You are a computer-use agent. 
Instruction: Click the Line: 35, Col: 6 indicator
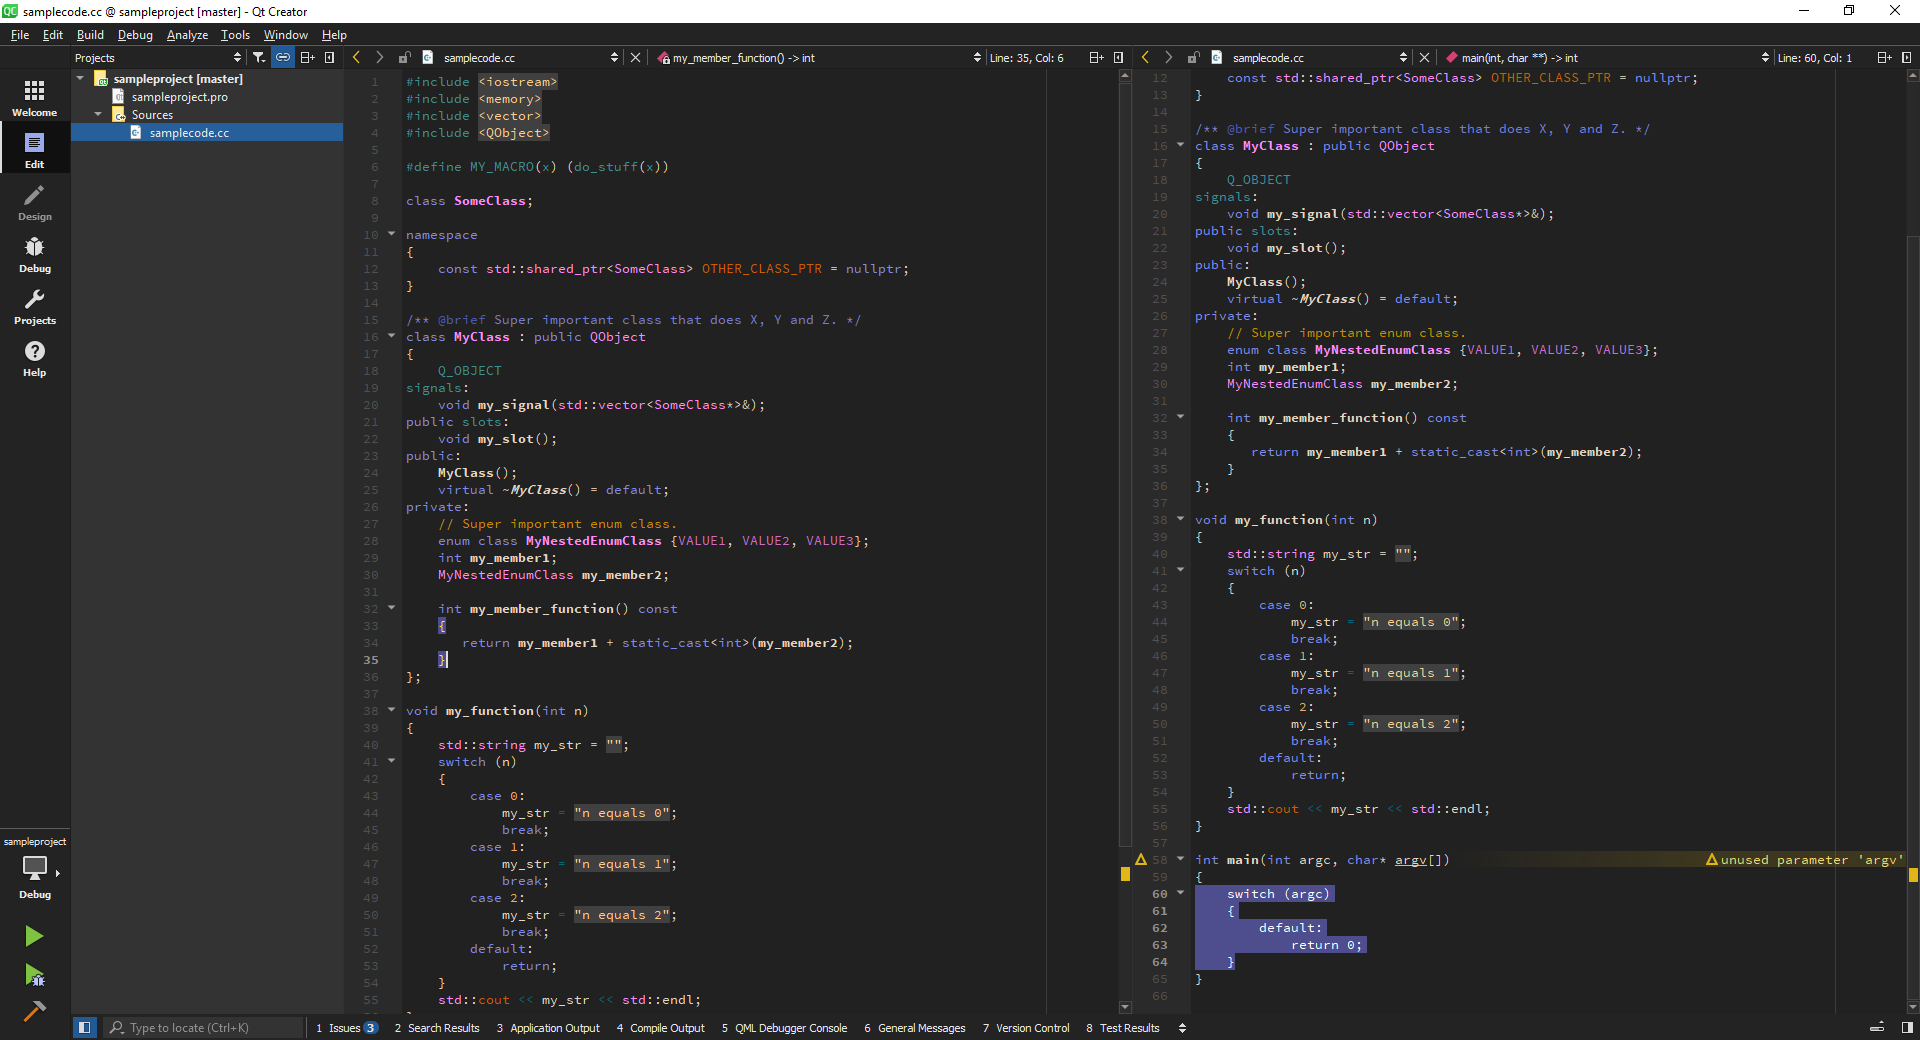click(x=1027, y=58)
